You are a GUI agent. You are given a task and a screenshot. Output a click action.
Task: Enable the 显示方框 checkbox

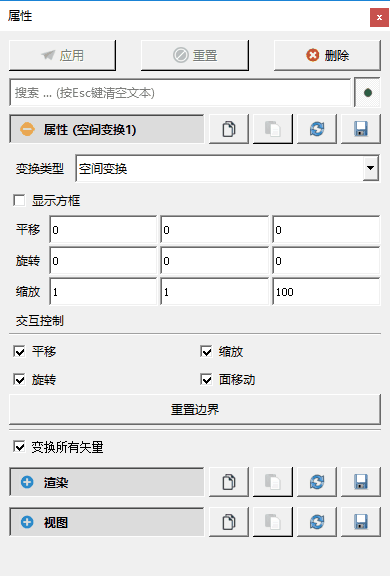[19, 201]
